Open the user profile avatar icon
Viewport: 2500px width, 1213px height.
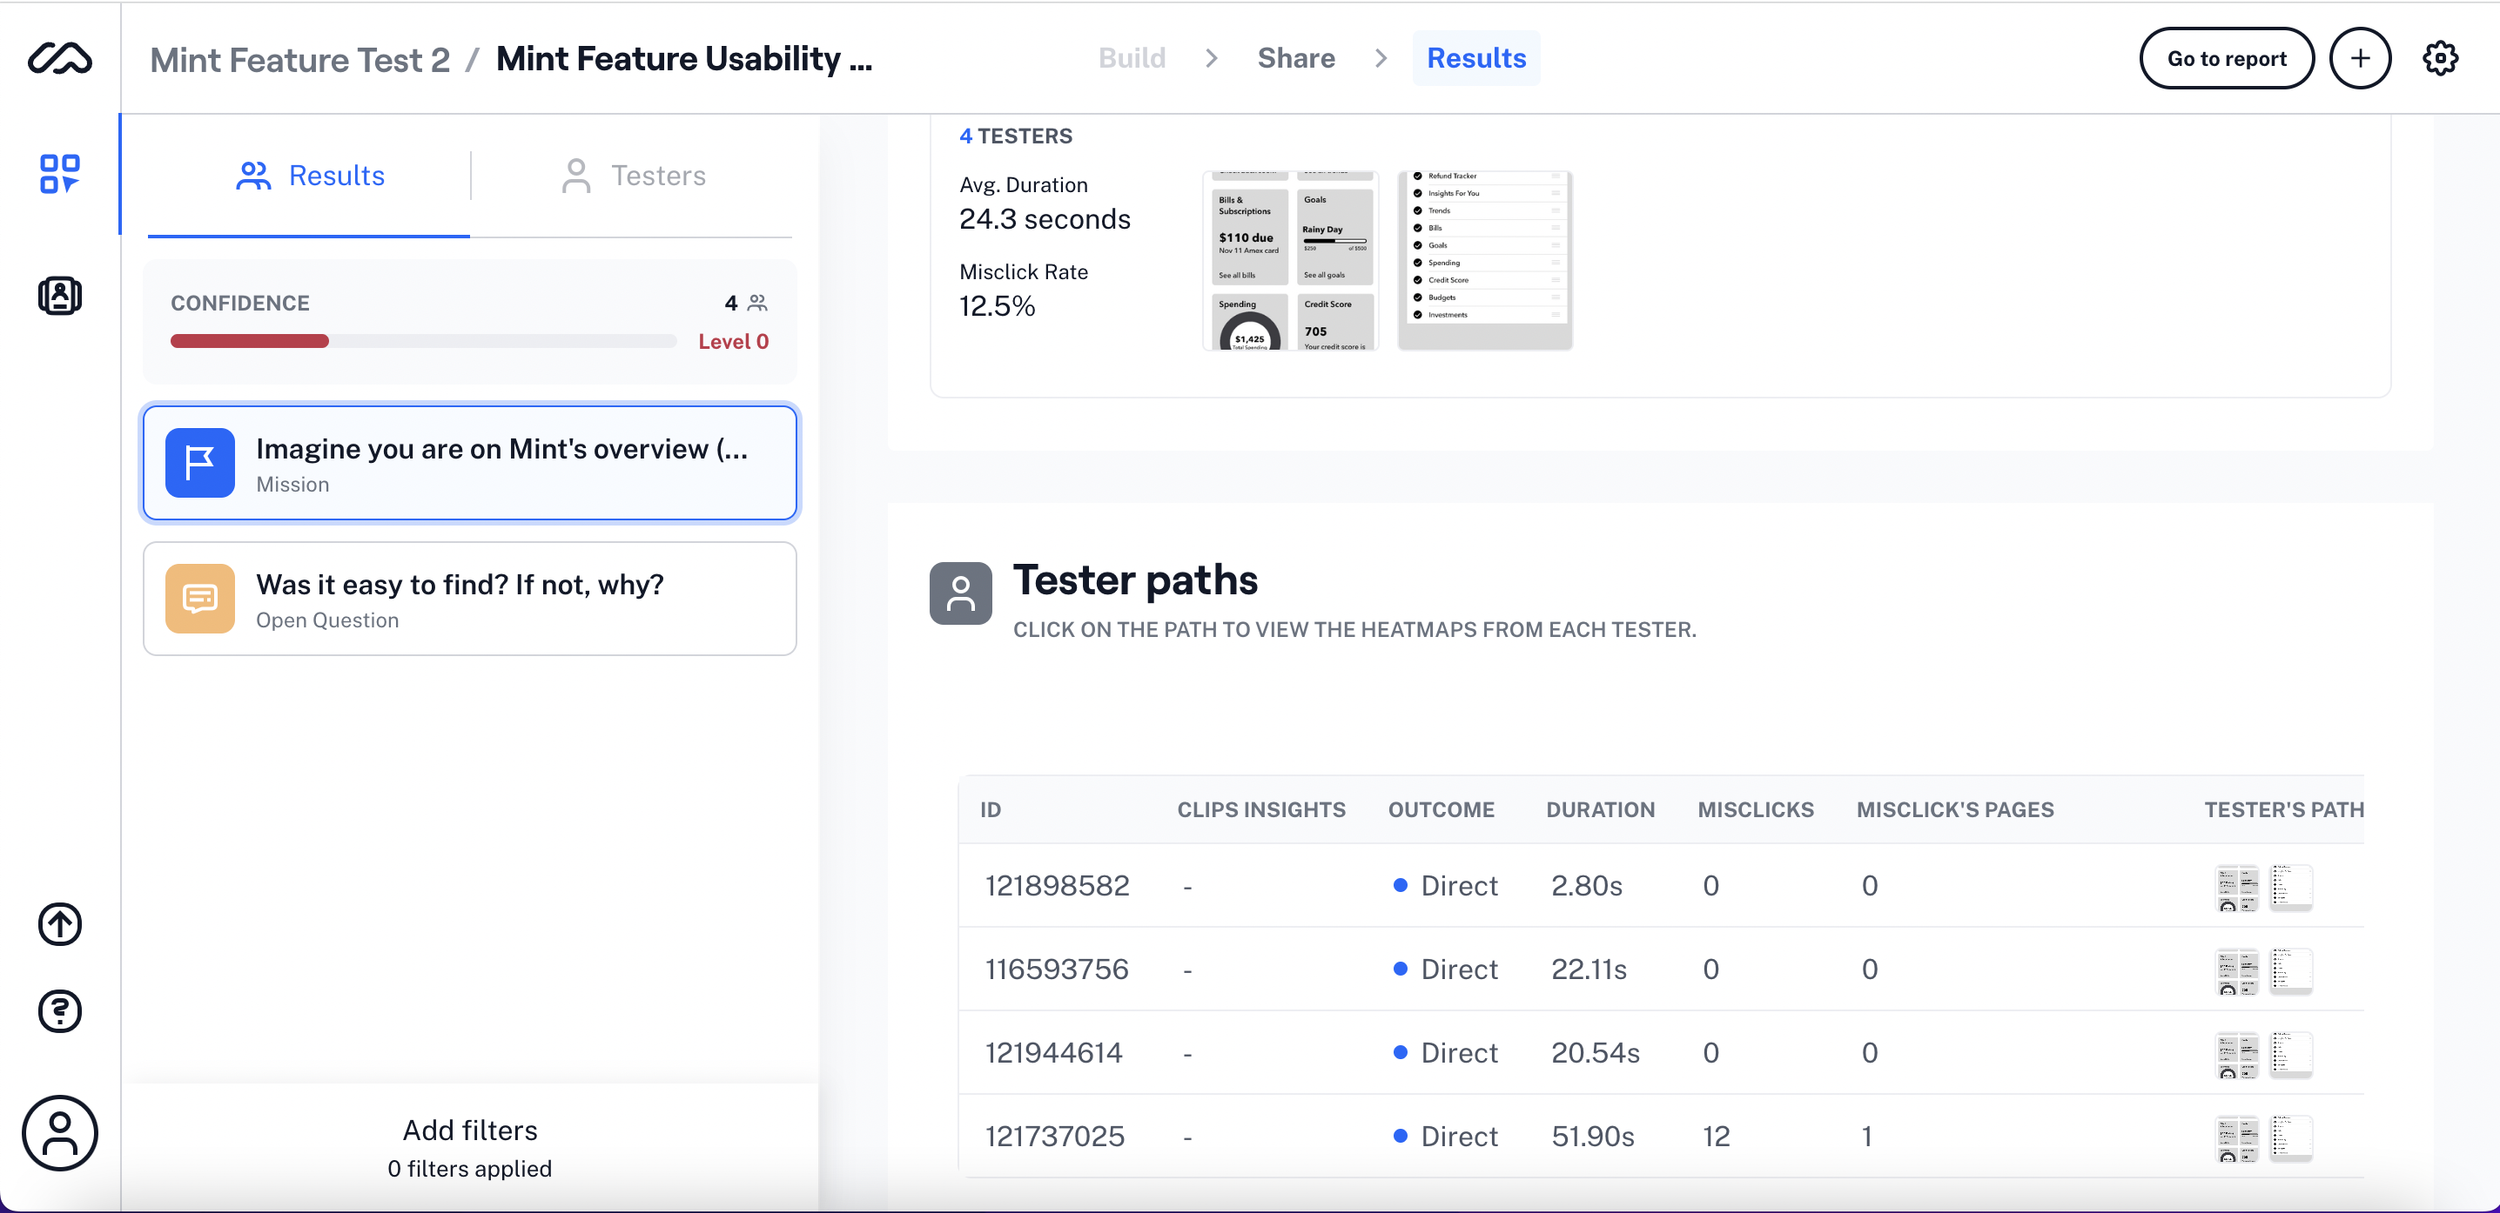click(59, 1133)
